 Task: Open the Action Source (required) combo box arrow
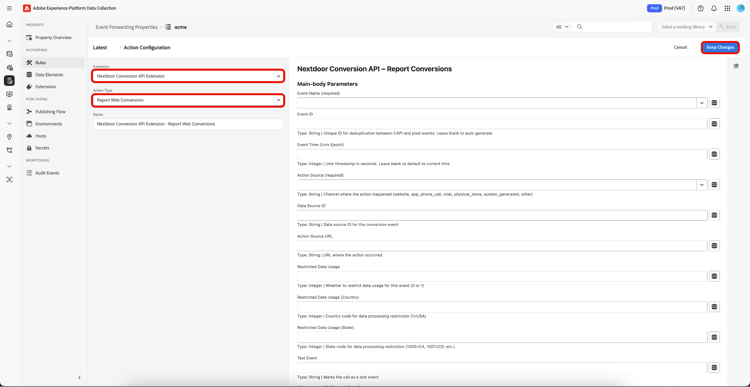pos(702,185)
